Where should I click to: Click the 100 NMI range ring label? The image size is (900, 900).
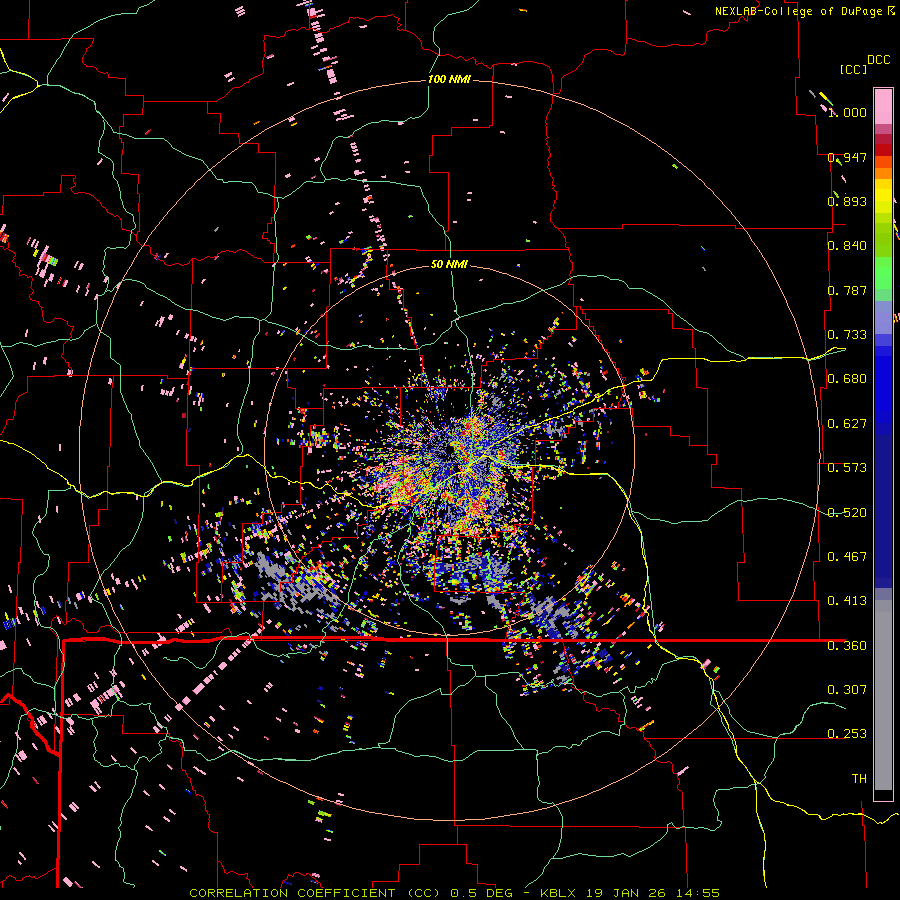(449, 79)
